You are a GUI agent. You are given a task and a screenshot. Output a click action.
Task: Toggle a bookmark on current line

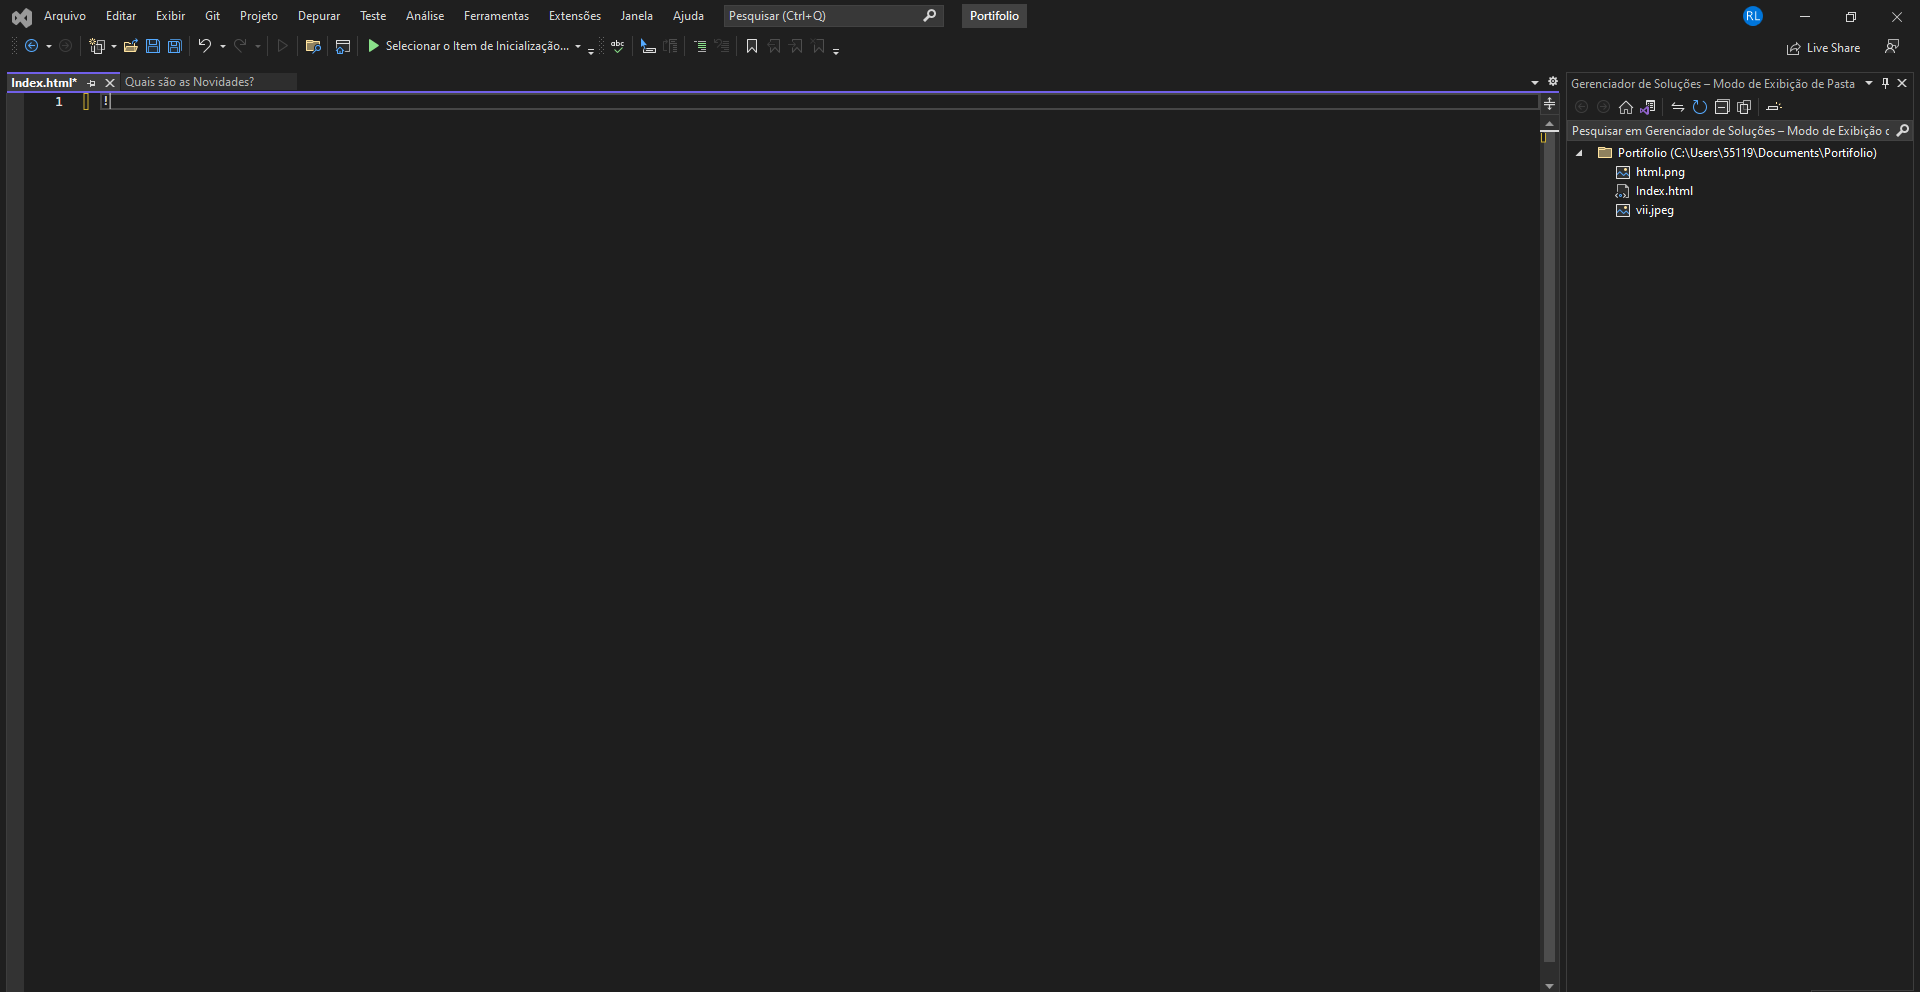click(752, 46)
